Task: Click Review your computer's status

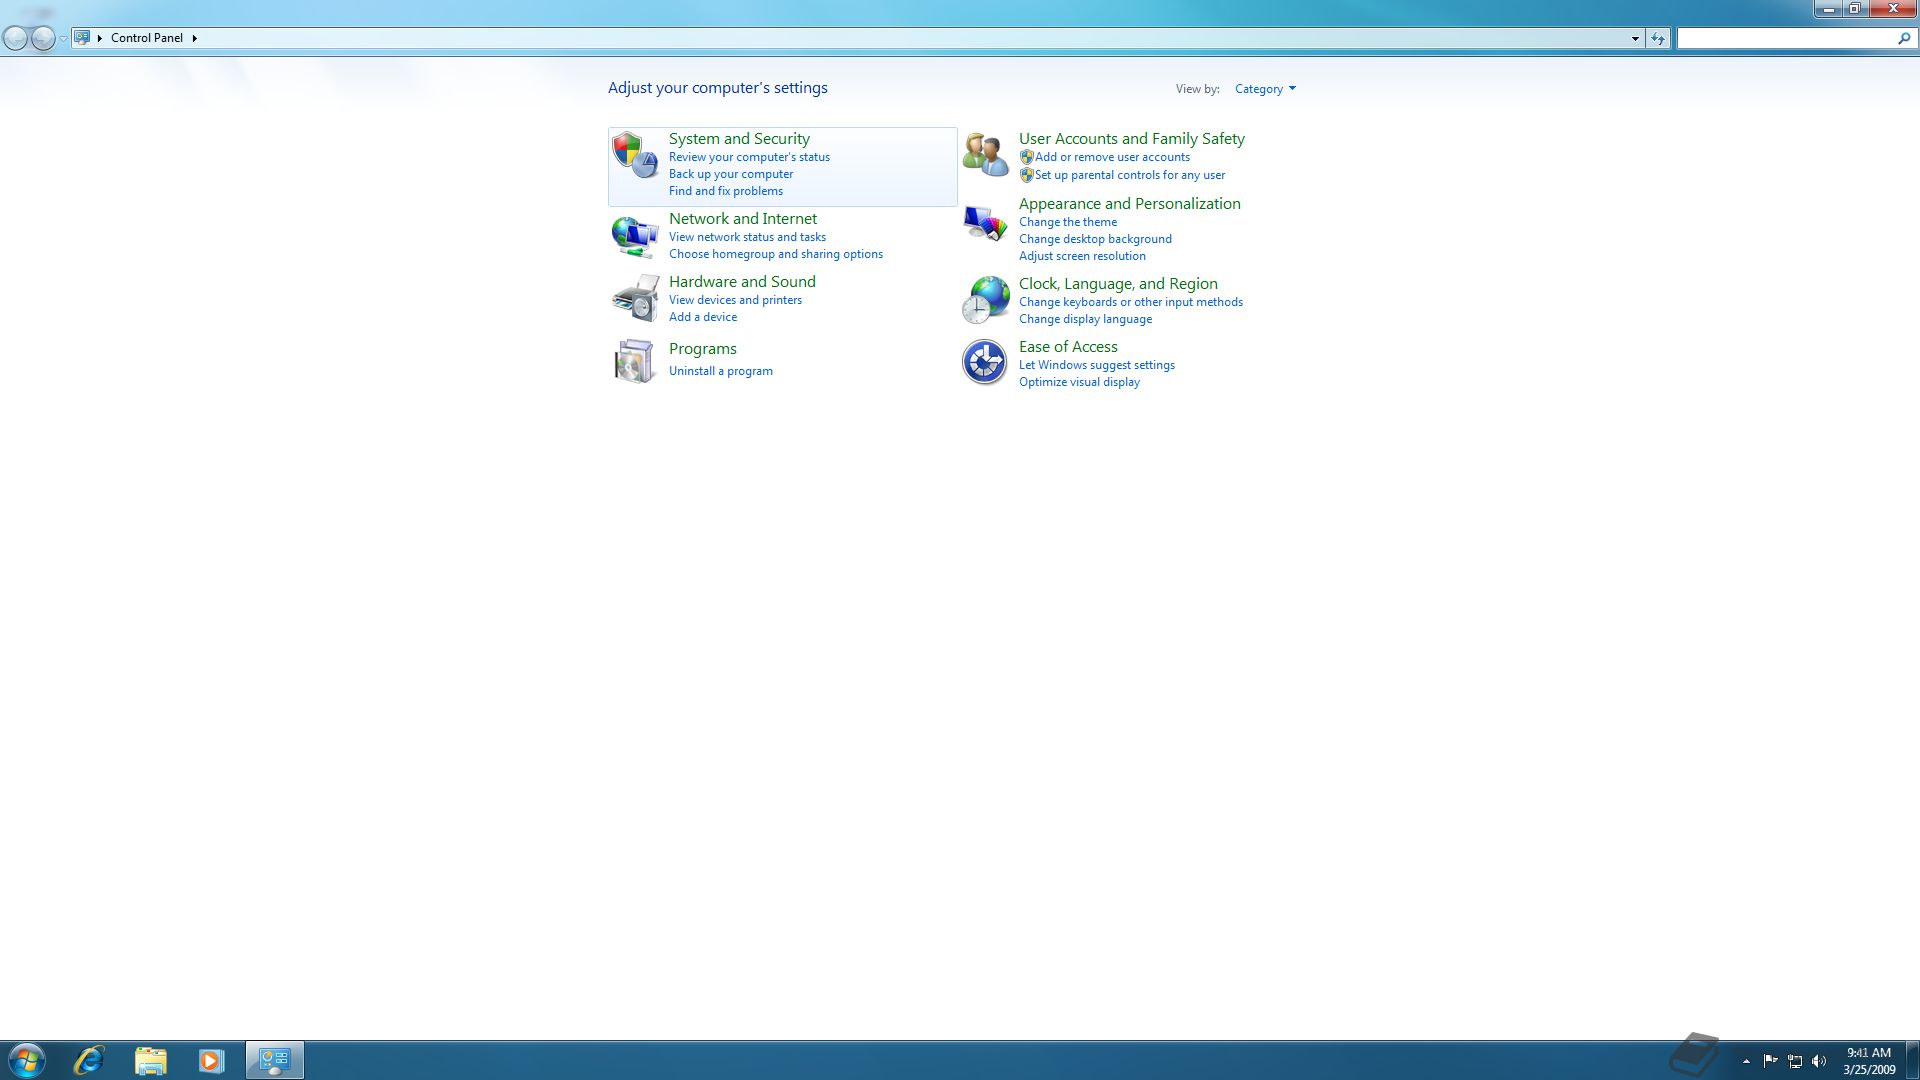Action: click(x=749, y=157)
